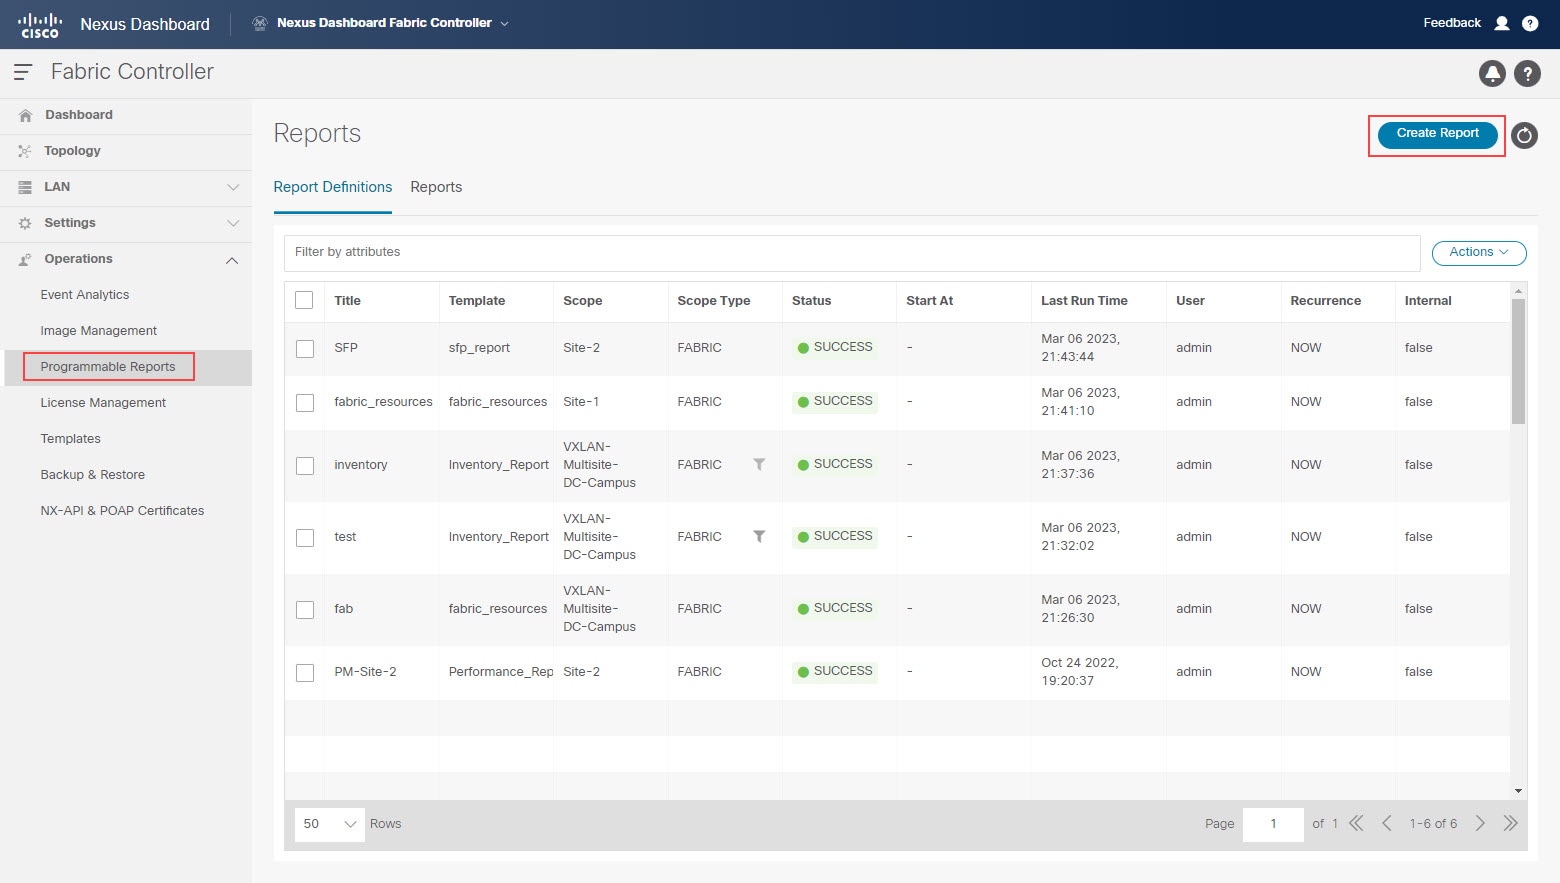Click the sfp_report template cell
This screenshot has width=1560, height=883.
(479, 348)
